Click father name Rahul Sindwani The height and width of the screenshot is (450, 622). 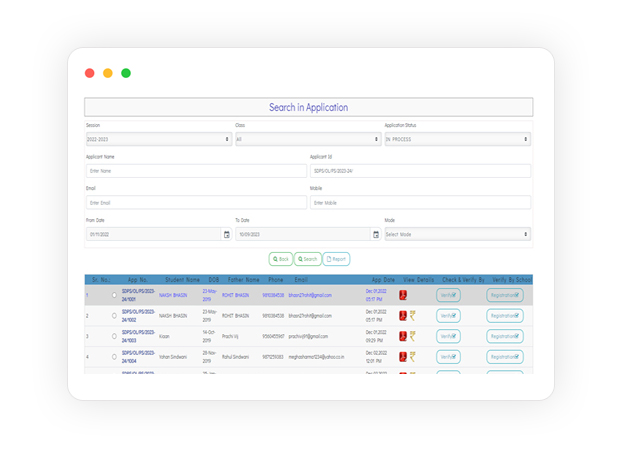click(x=235, y=357)
